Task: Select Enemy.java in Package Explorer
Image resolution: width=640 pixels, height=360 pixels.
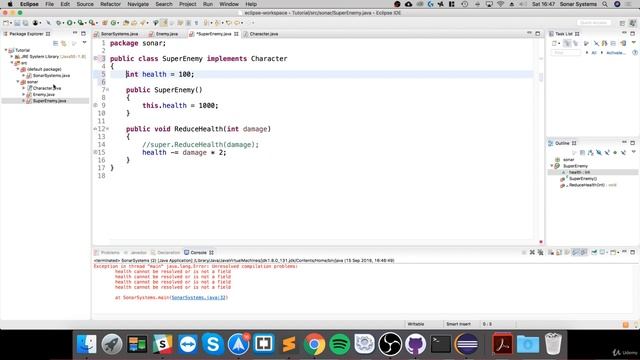Action: [x=44, y=94]
